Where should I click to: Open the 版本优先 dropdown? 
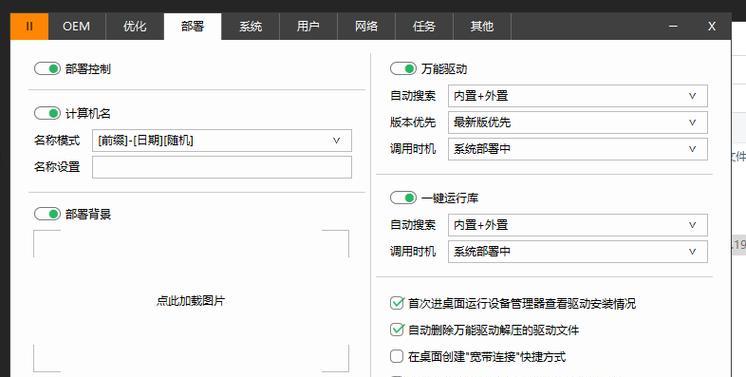[x=578, y=122]
